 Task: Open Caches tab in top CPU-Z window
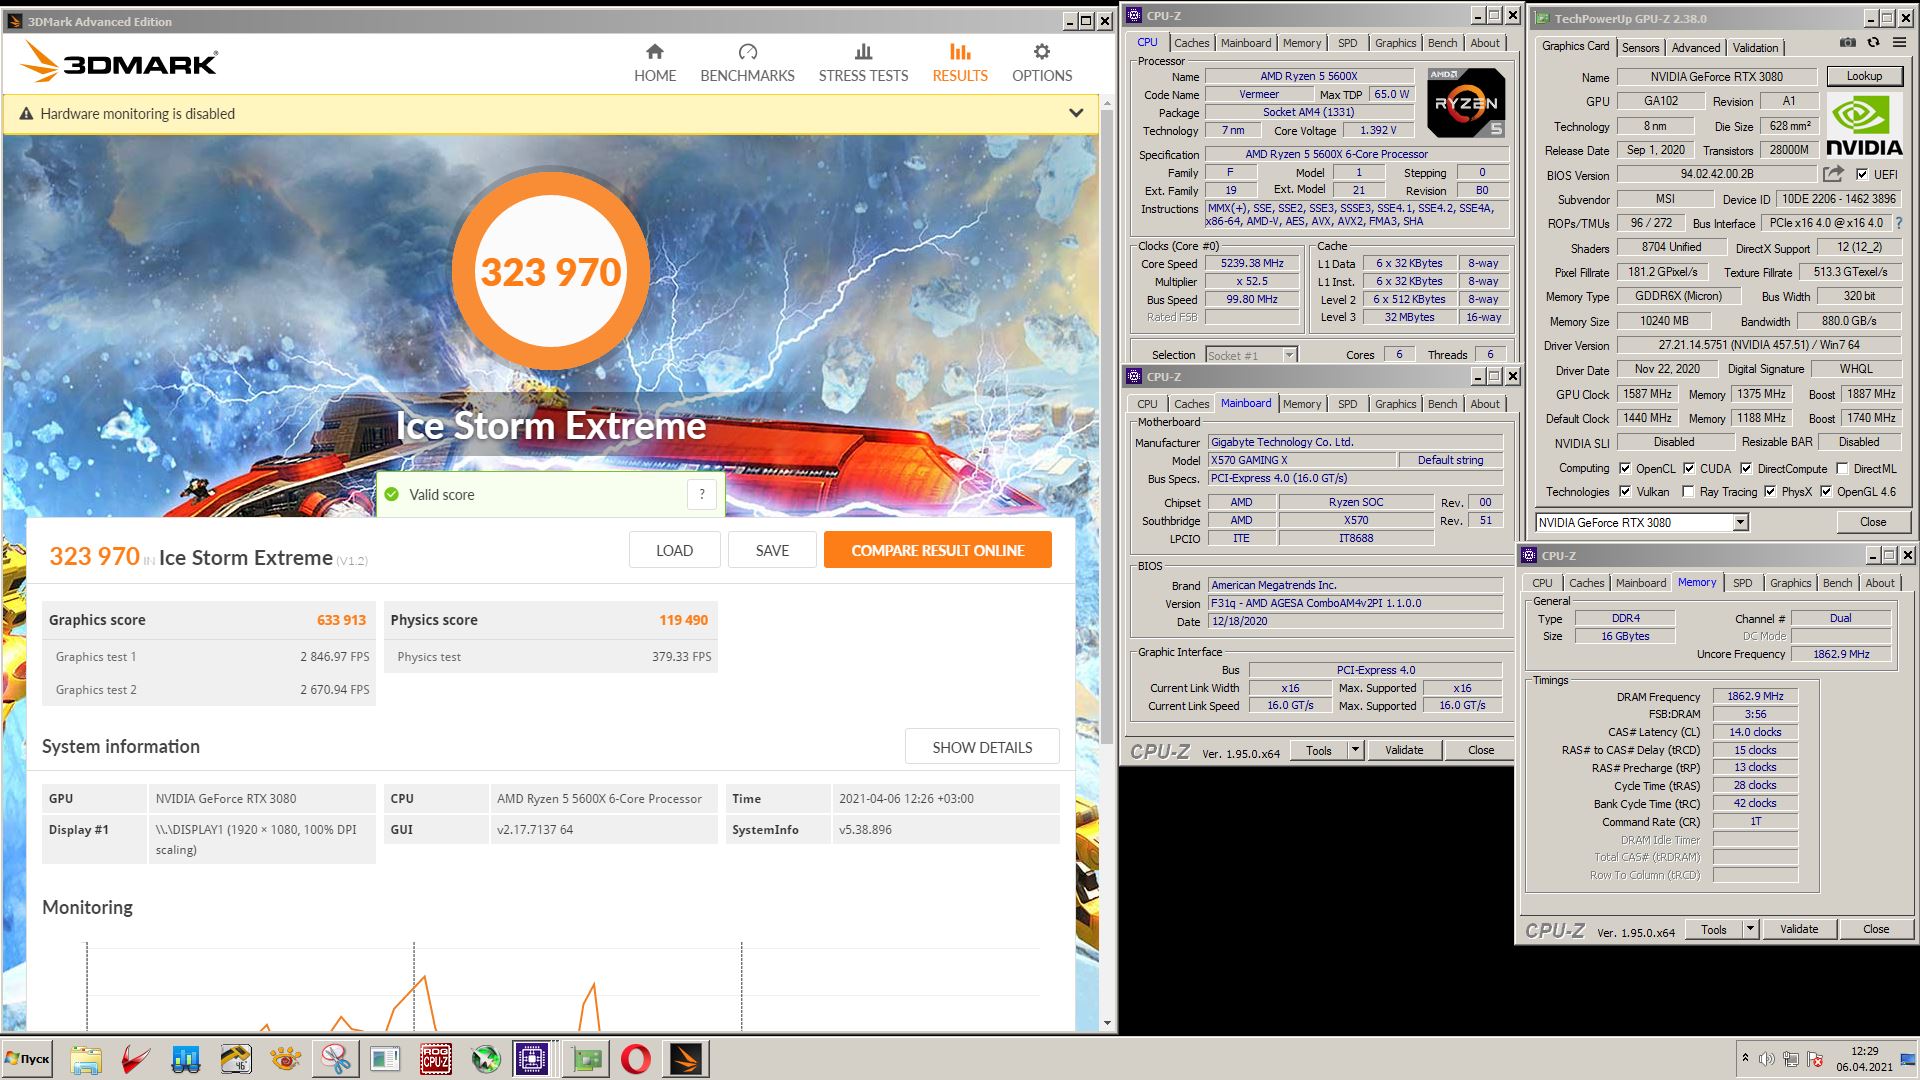(1191, 43)
